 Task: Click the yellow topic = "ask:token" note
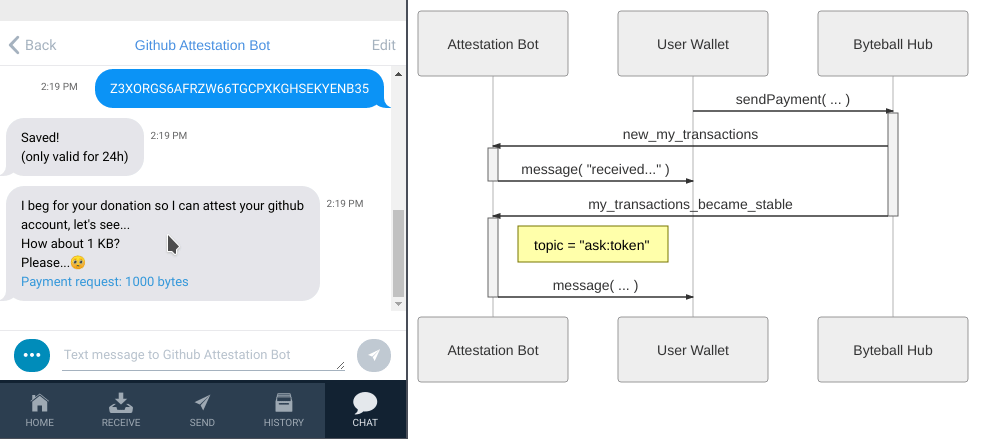pos(592,244)
